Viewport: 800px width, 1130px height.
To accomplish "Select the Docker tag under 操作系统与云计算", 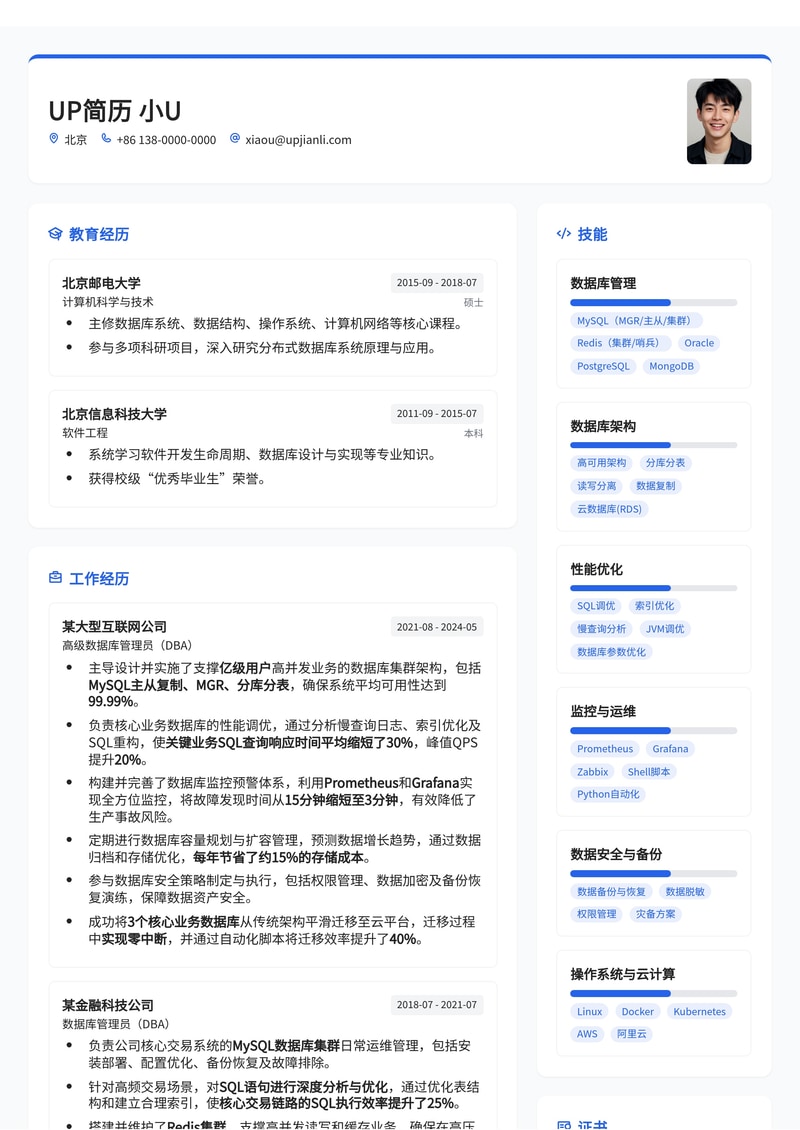I will (637, 1011).
